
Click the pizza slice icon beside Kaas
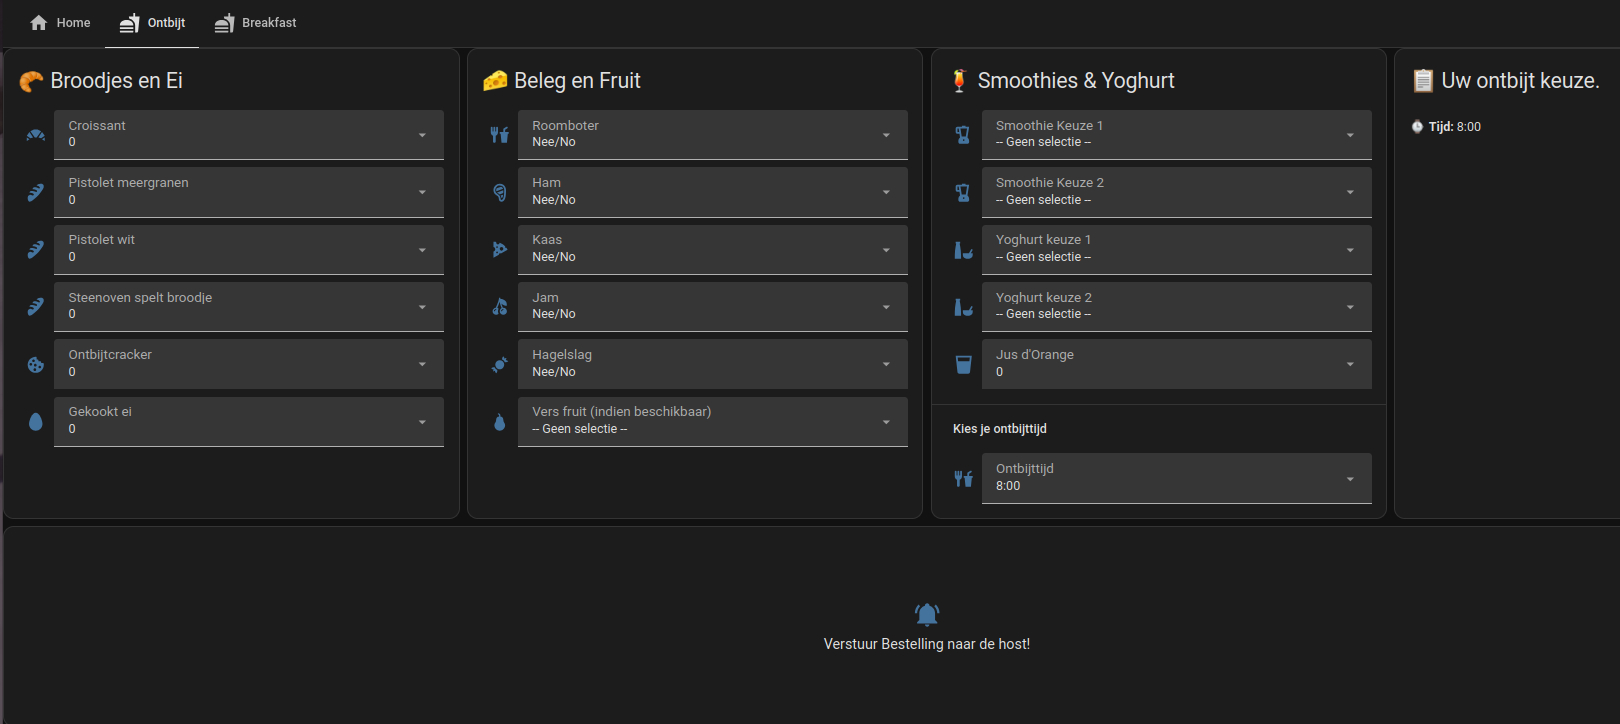tap(500, 250)
